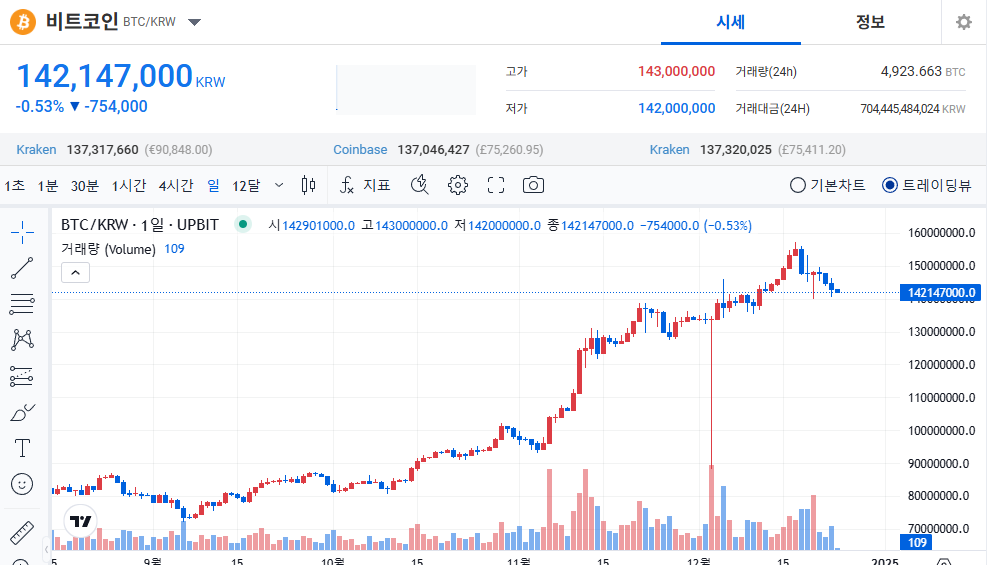Viewport: 987px width, 565px height.
Task: Click the Kraken link priced 137,320,025
Action: 670,150
